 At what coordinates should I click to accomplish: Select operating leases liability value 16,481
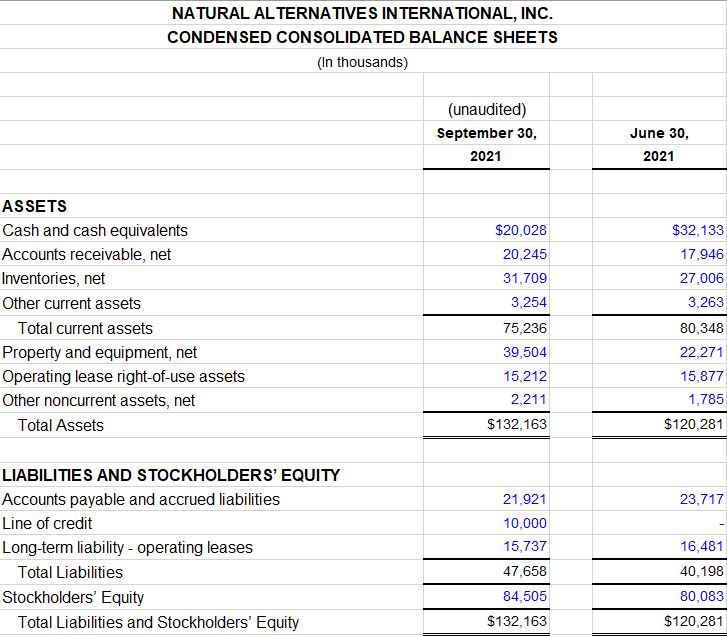[x=702, y=547]
